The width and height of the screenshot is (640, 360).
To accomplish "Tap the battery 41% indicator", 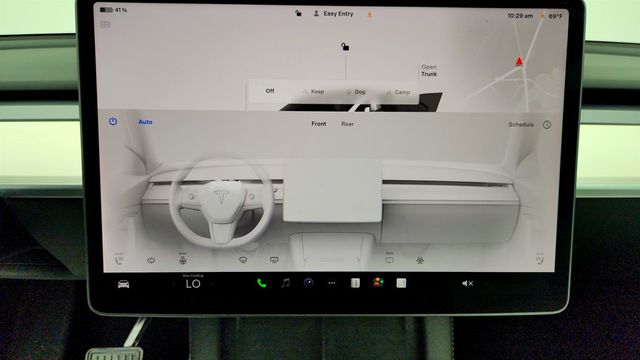I will [x=113, y=10].
